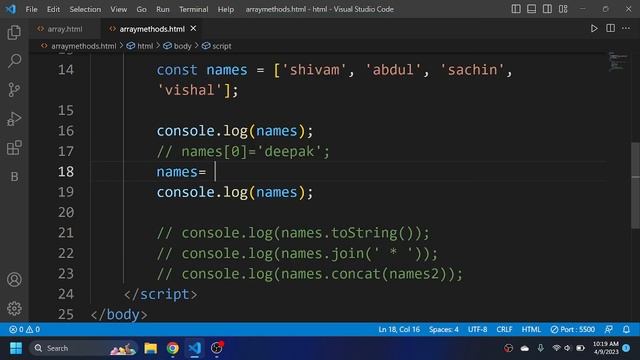Click the taskbar Search box
The width and height of the screenshot is (640, 360).
click(84, 348)
